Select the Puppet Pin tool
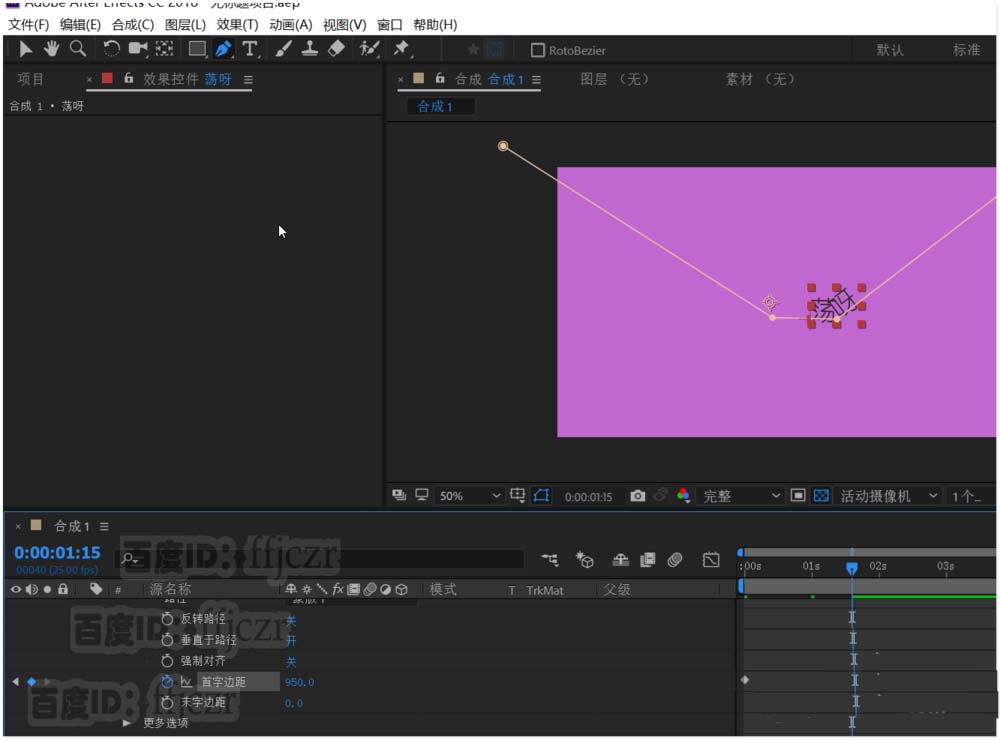Image resolution: width=1000 pixels, height=740 pixels. [402, 49]
